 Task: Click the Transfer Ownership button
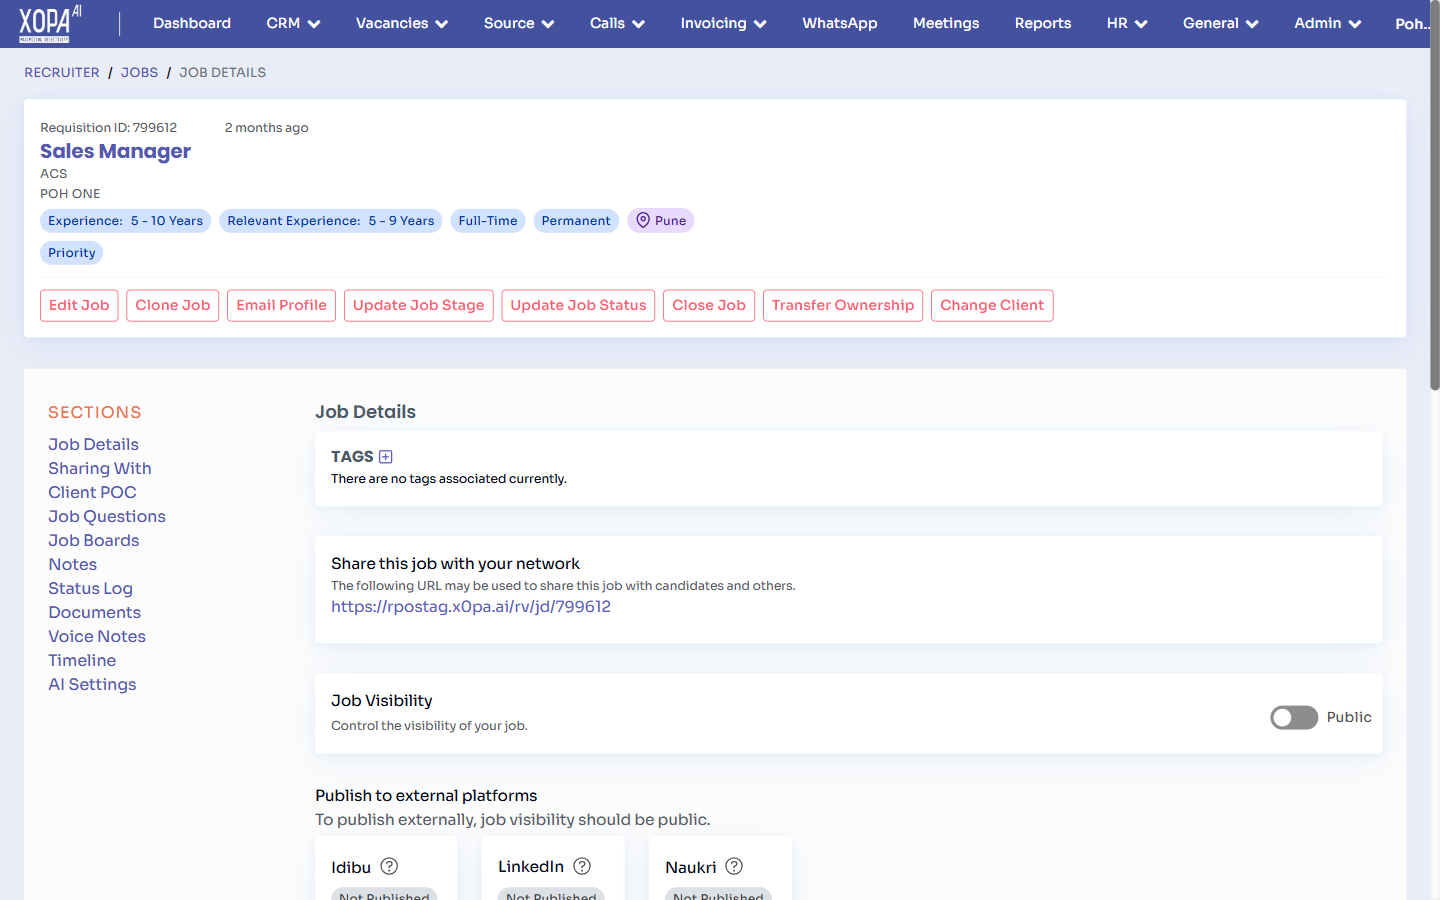tap(843, 306)
